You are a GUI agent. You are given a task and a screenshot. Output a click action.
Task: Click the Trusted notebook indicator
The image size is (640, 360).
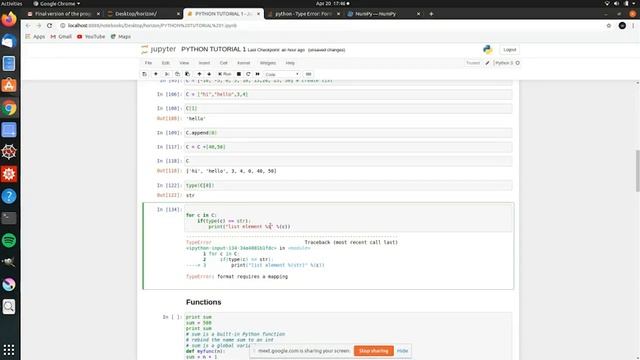(x=473, y=63)
